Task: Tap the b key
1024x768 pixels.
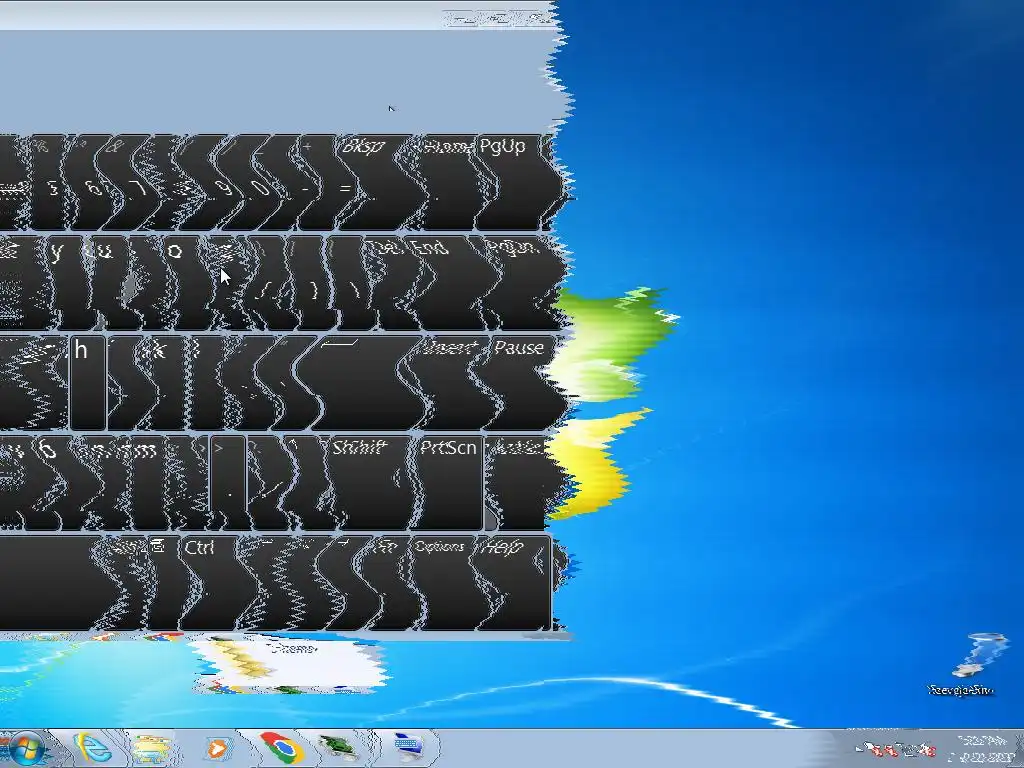Action: [49, 483]
